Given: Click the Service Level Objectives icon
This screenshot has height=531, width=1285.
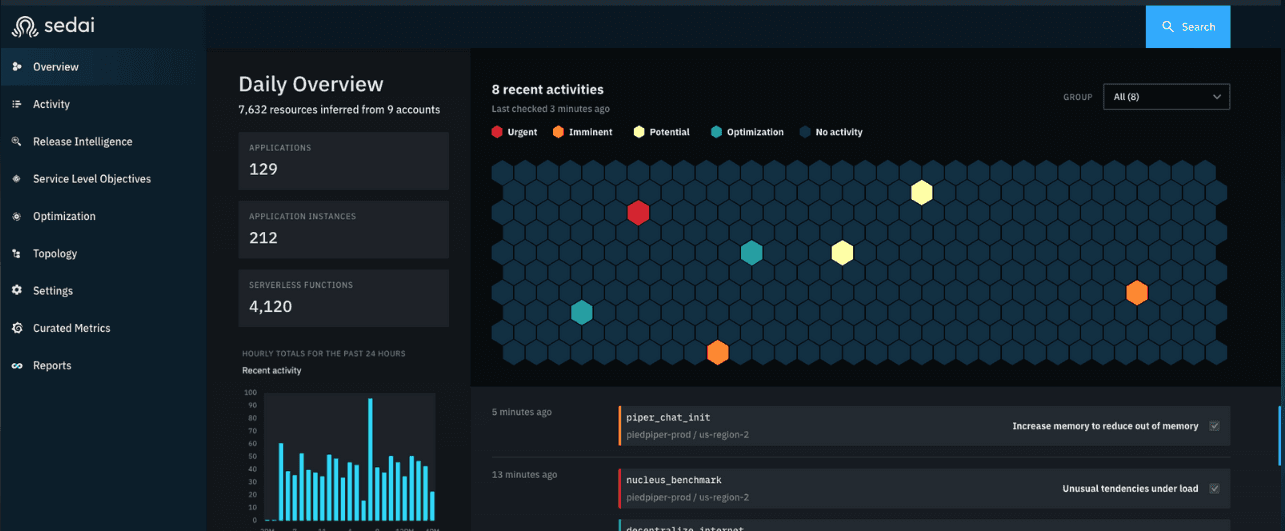Looking at the screenshot, I should 17,179.
